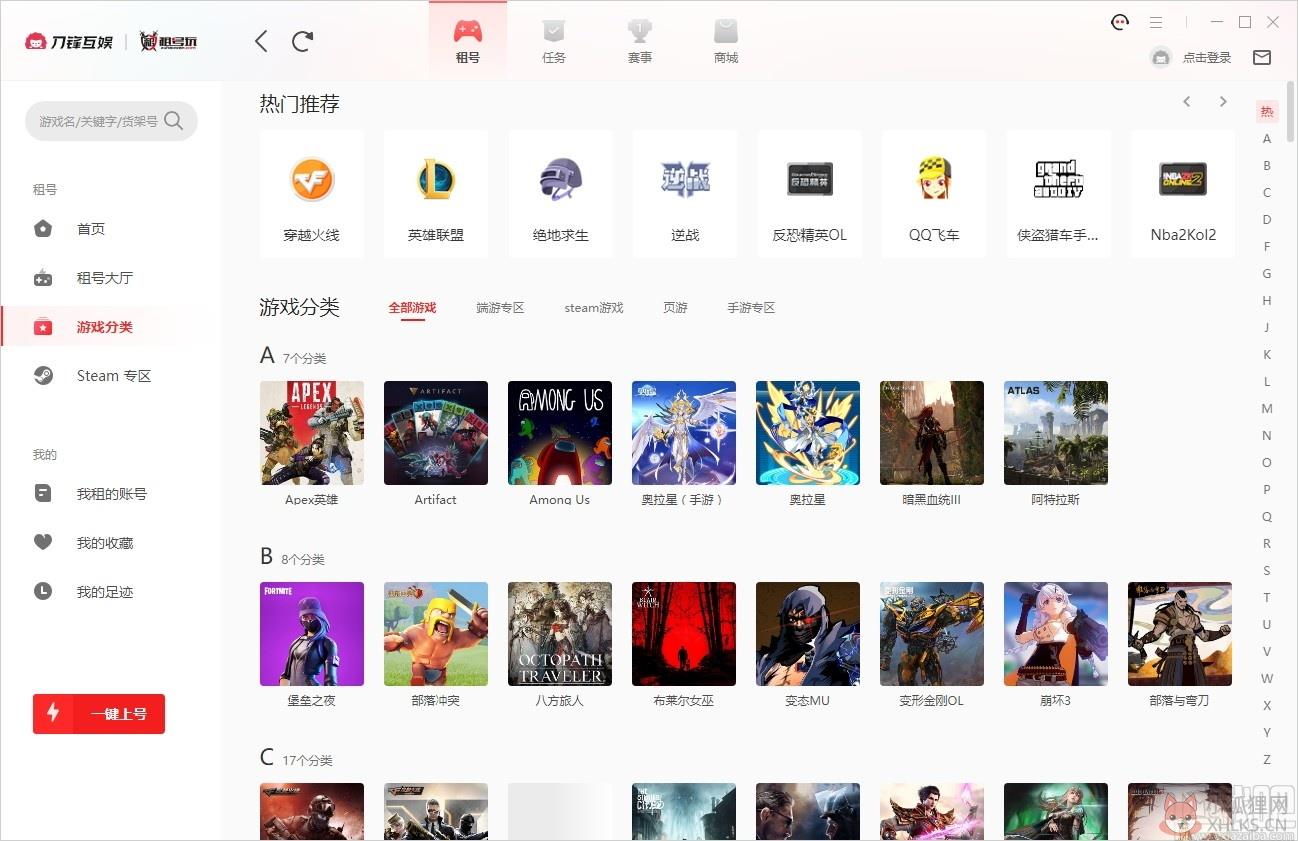Open the mail messages icon
This screenshot has width=1298, height=841.
1262,57
